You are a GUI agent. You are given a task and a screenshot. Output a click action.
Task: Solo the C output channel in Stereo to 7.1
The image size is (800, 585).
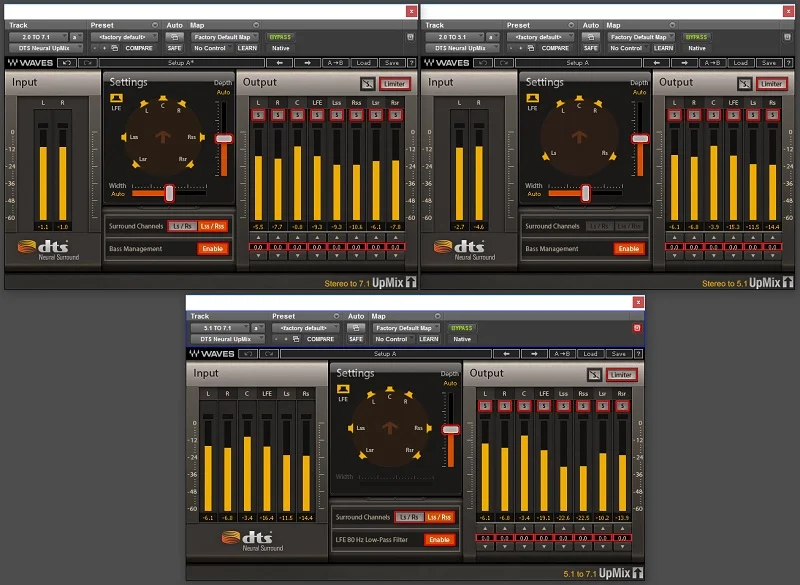click(297, 115)
